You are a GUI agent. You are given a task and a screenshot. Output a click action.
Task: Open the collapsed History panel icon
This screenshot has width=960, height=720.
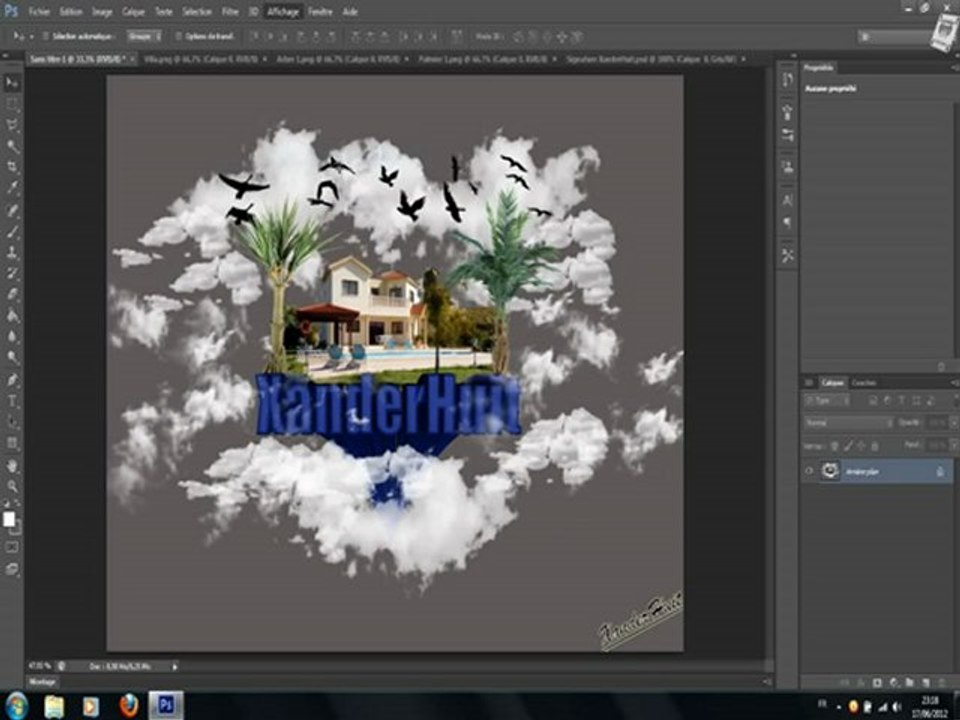[788, 80]
